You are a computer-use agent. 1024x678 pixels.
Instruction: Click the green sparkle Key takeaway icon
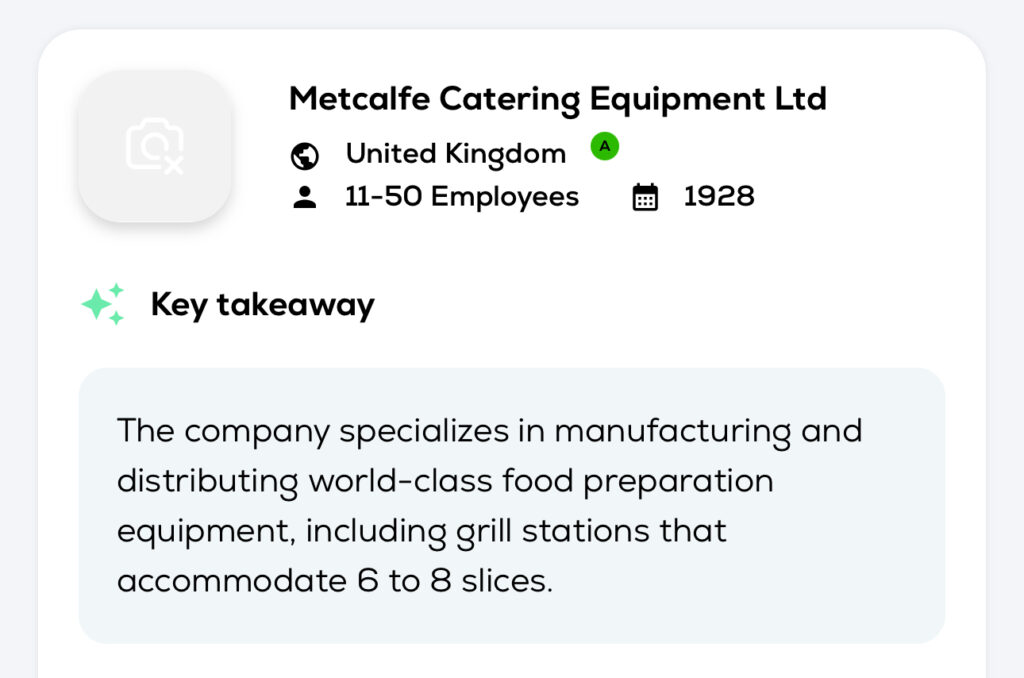(103, 304)
